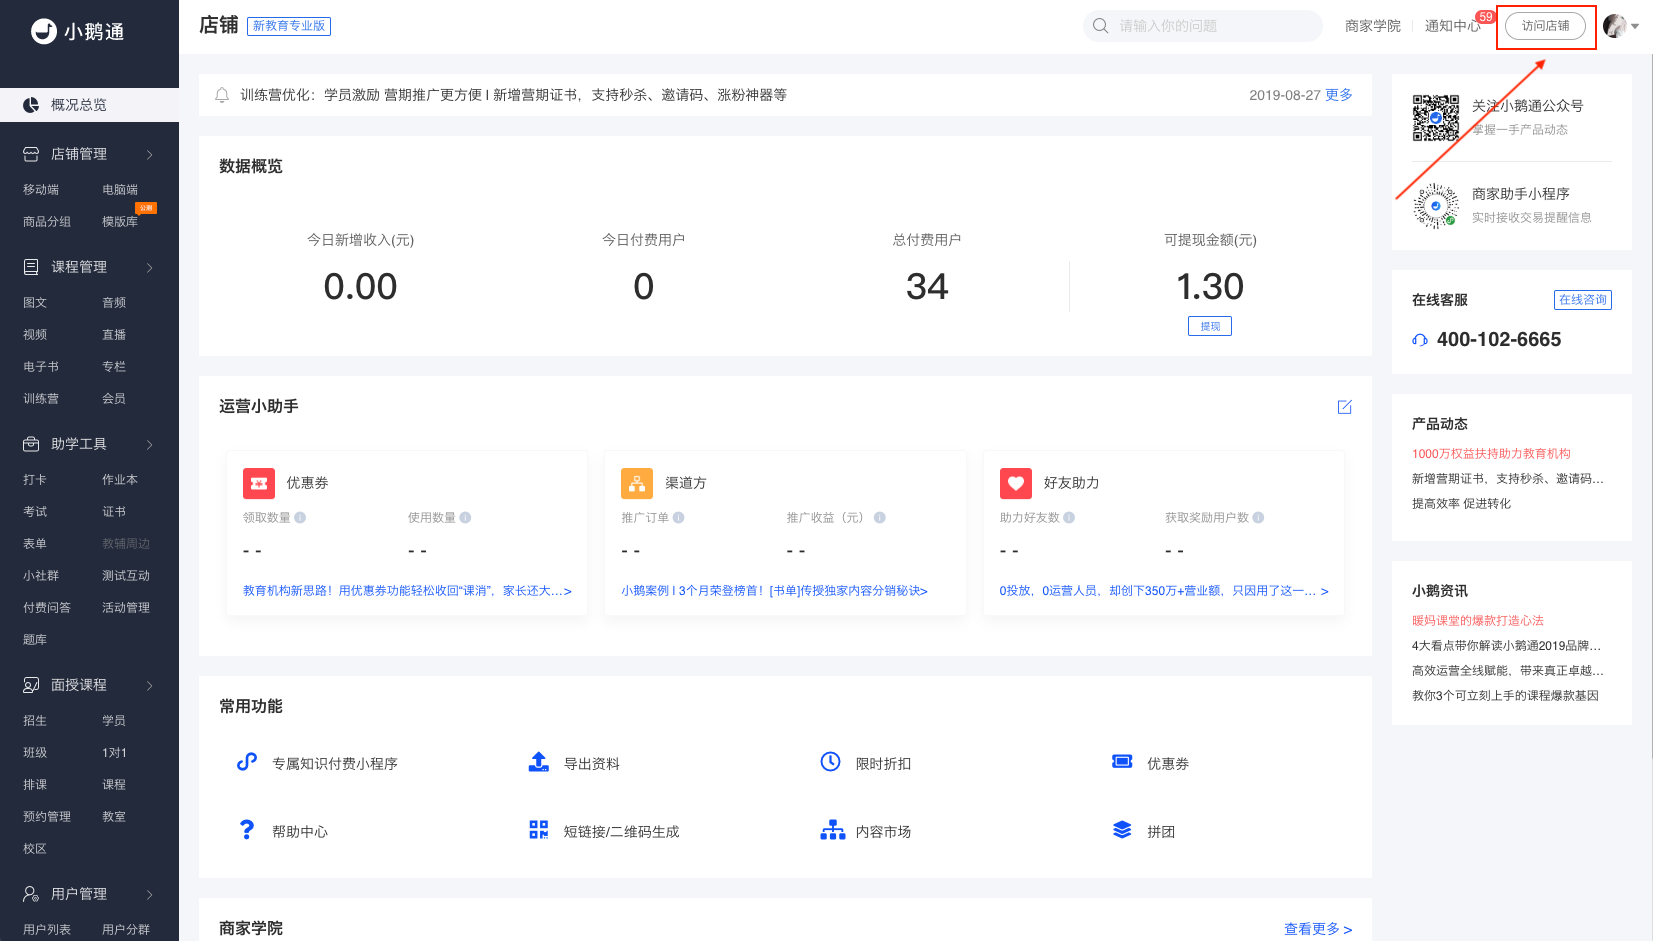Open the 教育机构新思路 coupon article link

point(407,591)
